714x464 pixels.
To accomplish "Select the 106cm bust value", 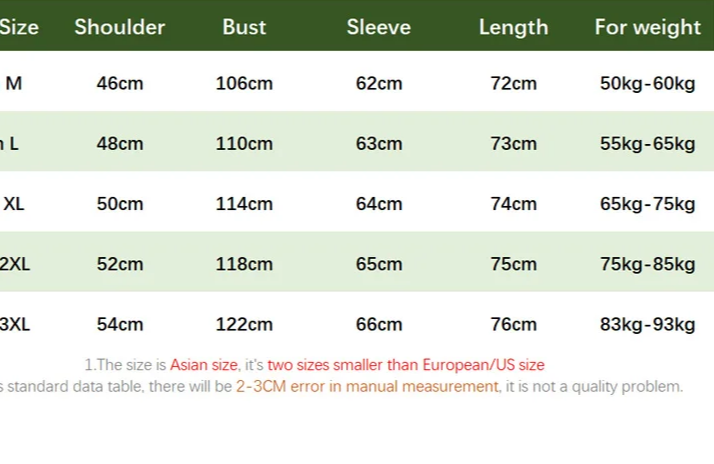I will coord(244,83).
